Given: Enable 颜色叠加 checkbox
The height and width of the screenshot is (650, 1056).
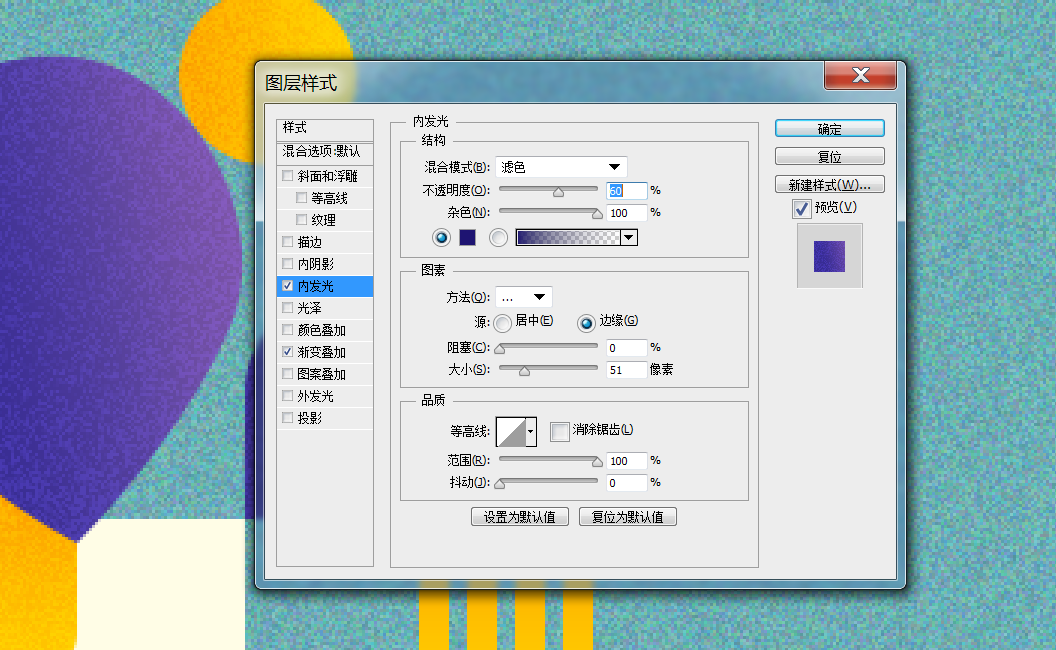Looking at the screenshot, I should (x=288, y=330).
